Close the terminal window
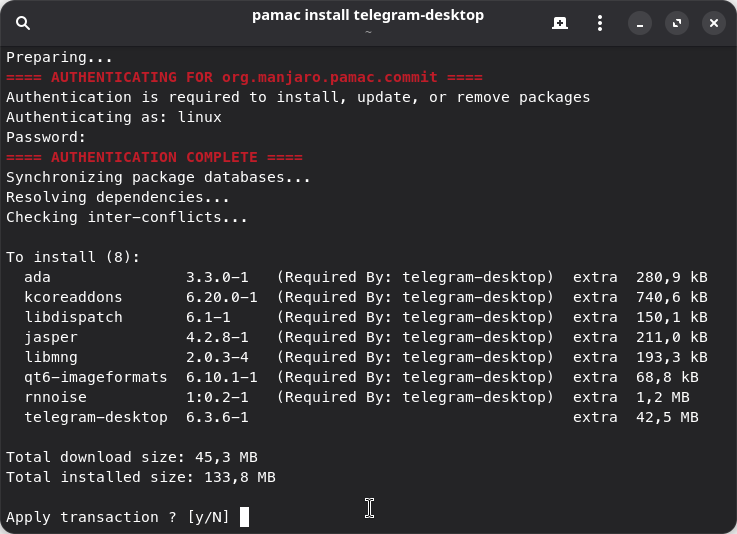Image resolution: width=737 pixels, height=534 pixels. pos(713,23)
